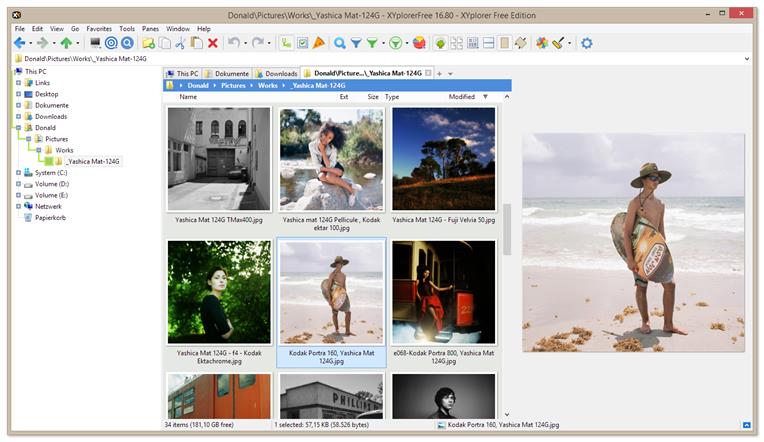Click Pictures in breadcrumb bar

click(x=233, y=85)
